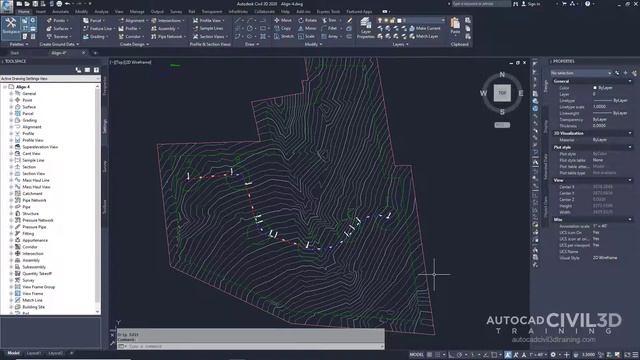Open the Survey ribbon tab
640x360 pixels.
(176, 12)
